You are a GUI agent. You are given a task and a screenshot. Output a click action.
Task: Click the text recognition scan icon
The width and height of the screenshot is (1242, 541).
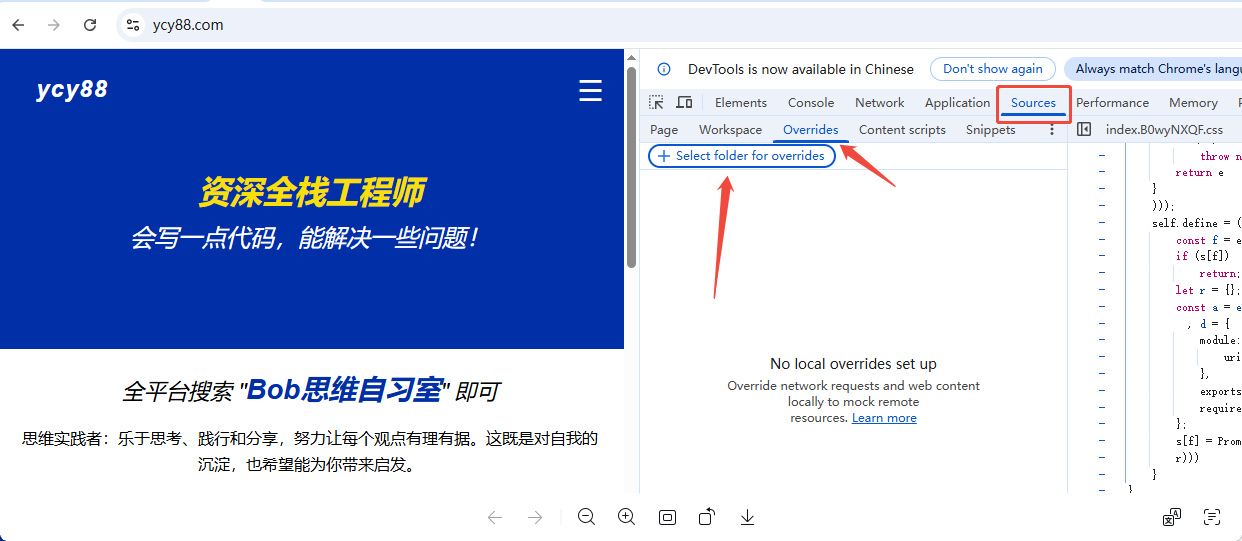pyautogui.click(x=1212, y=517)
